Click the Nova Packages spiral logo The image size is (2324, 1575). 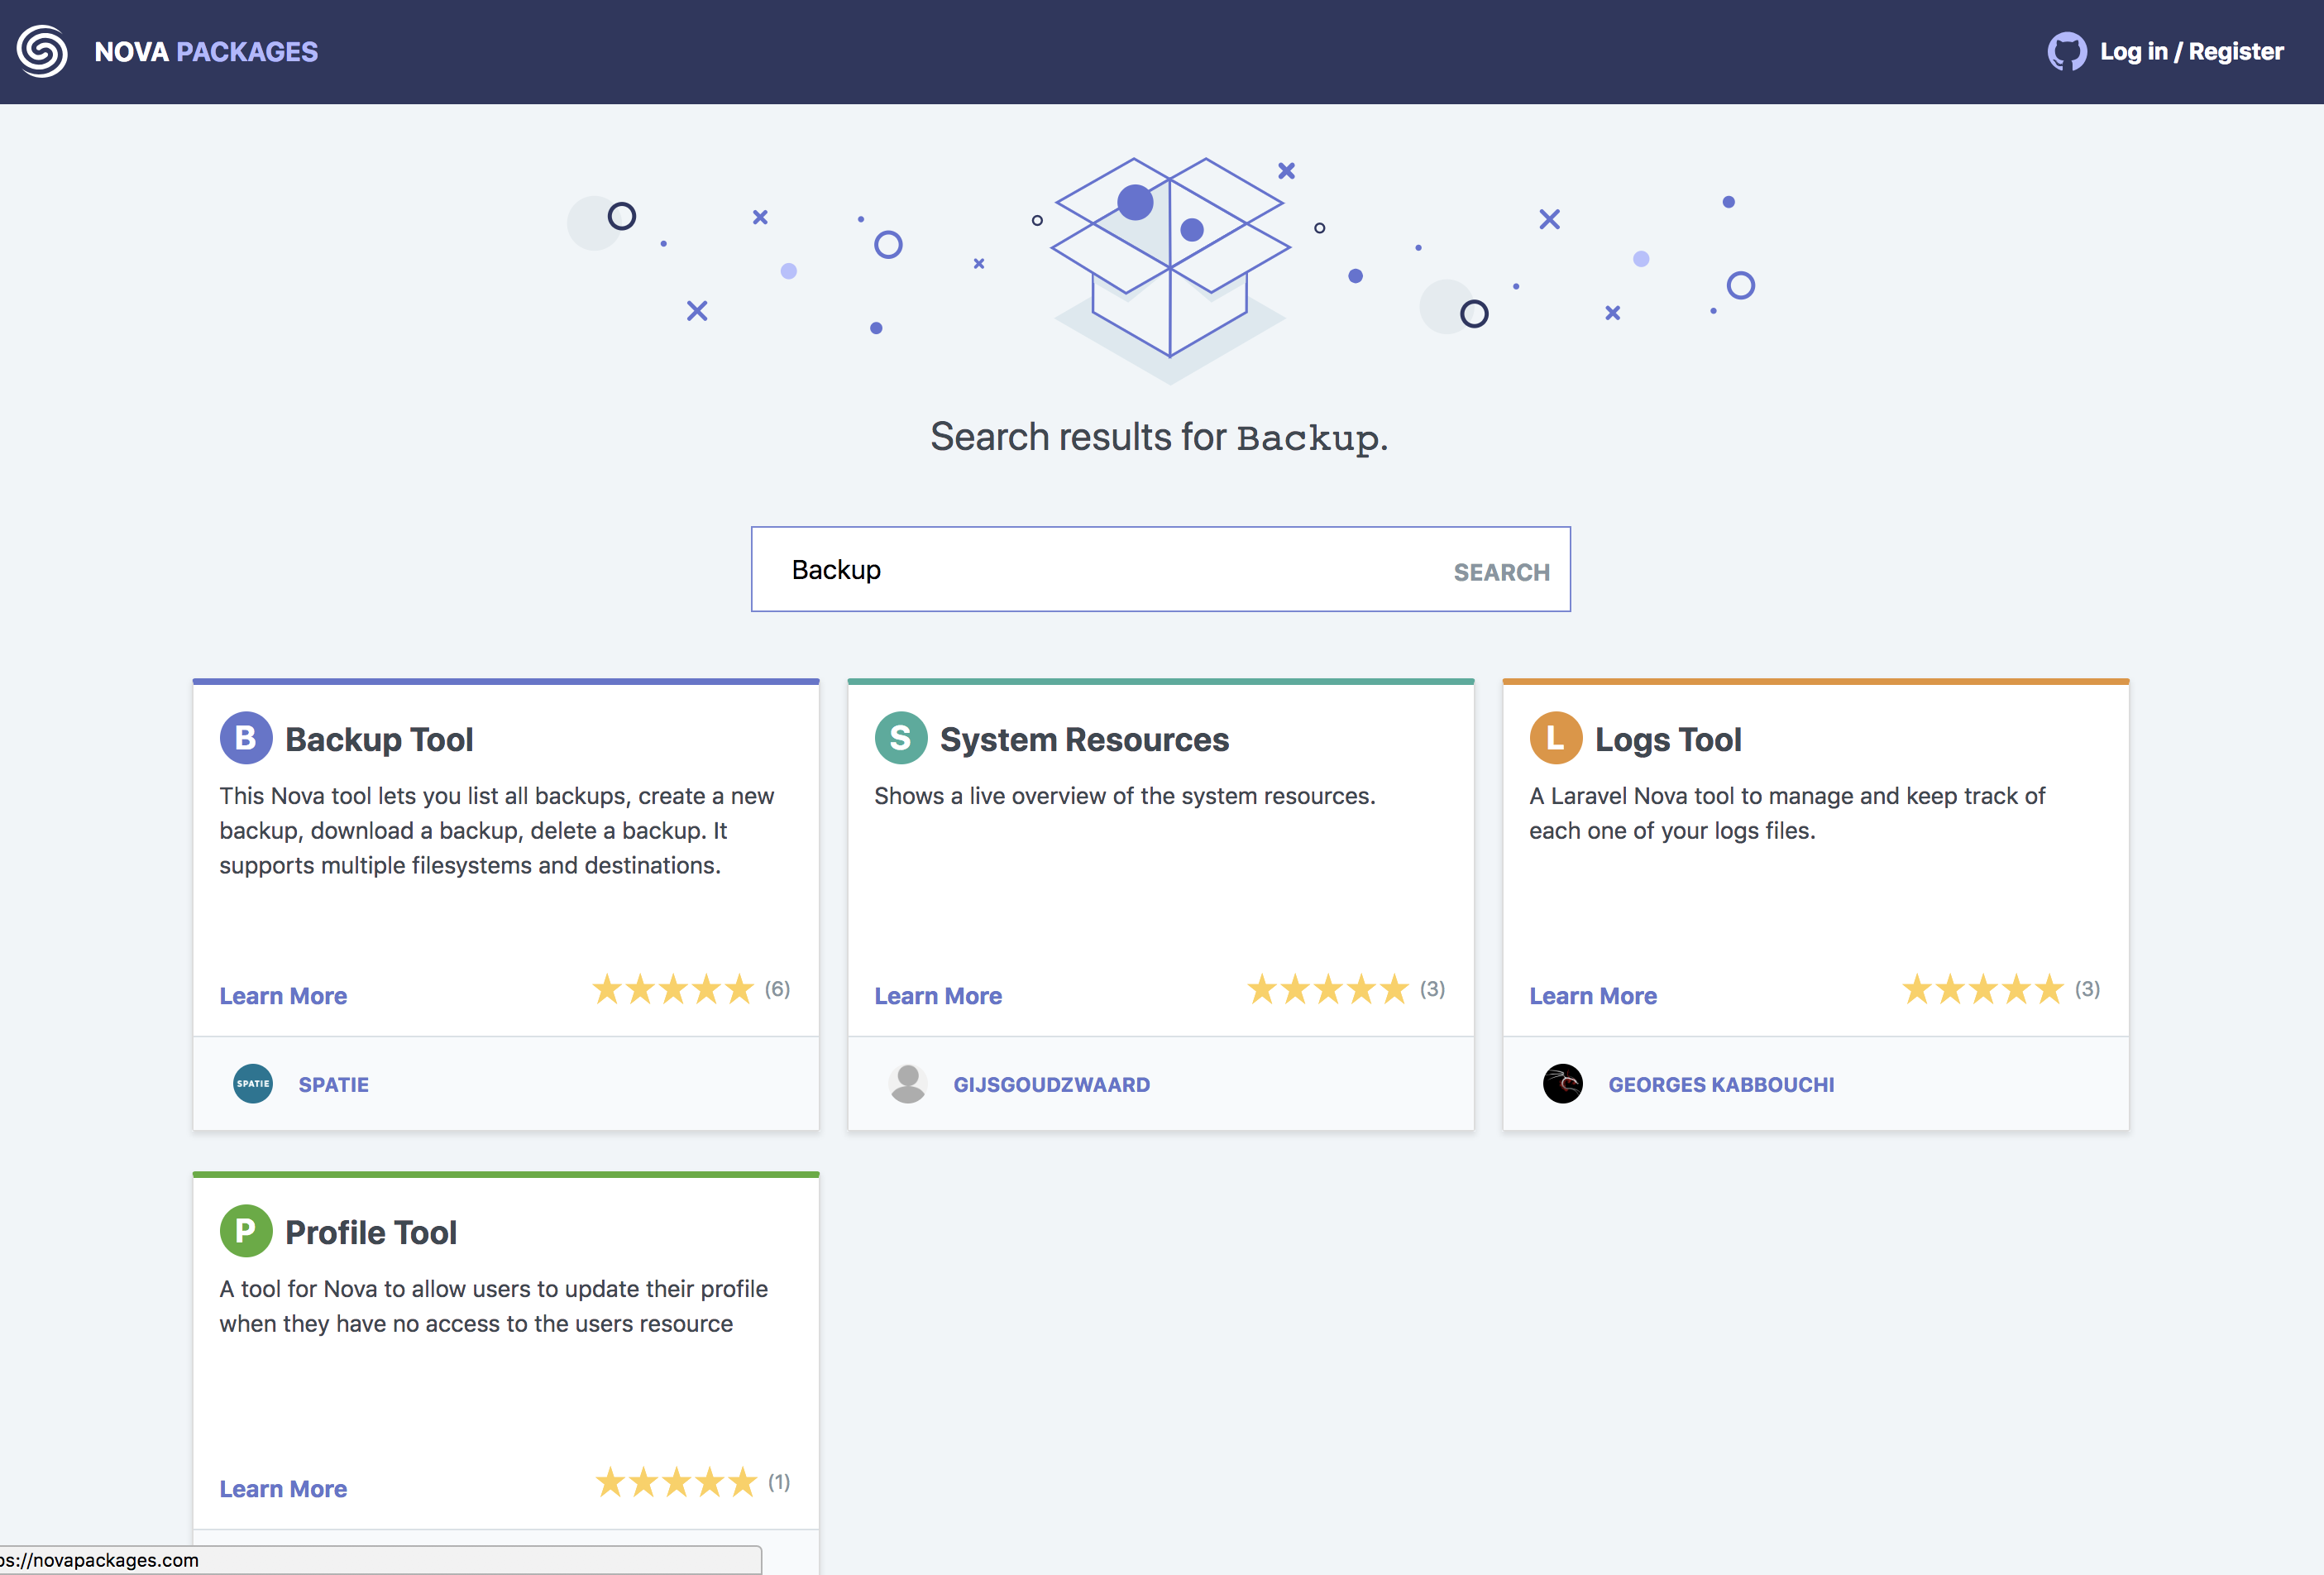[42, 51]
